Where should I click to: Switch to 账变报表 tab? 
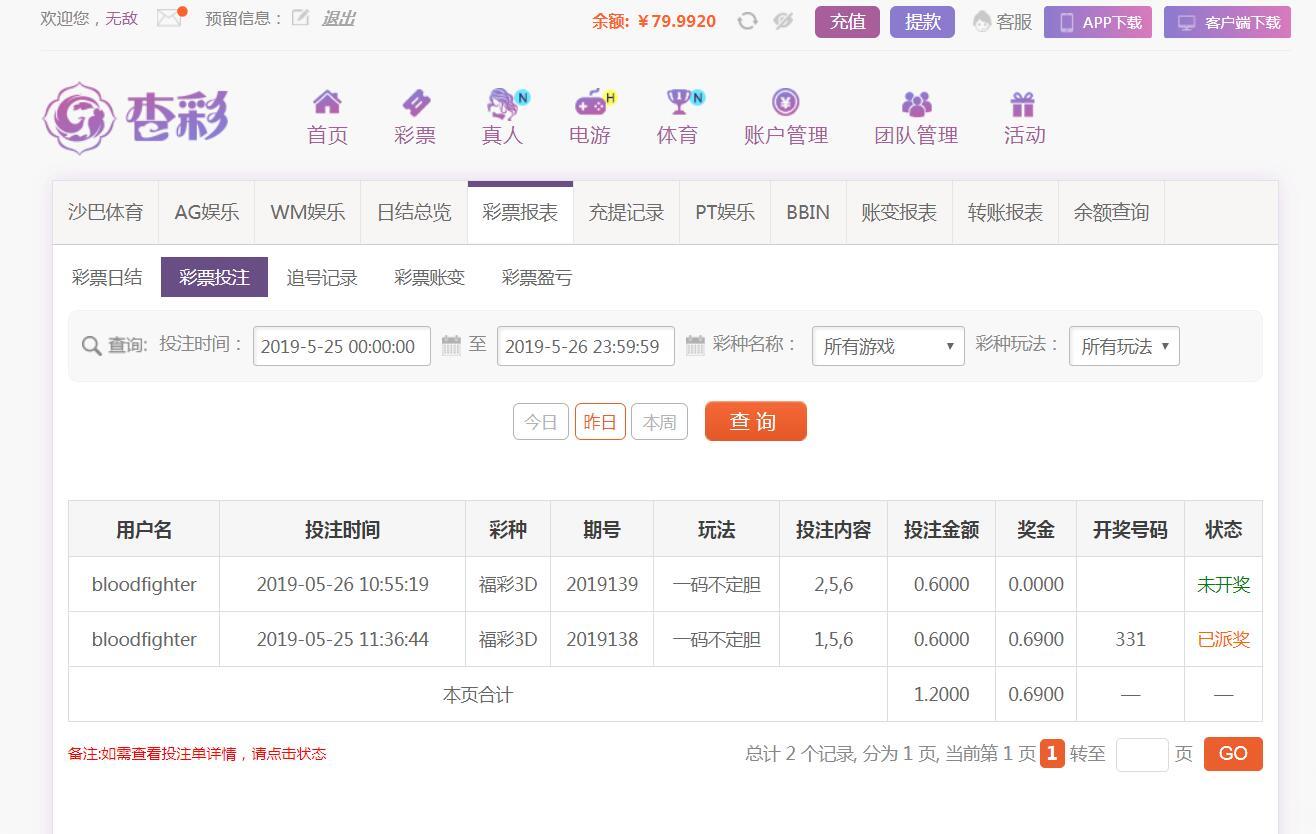[899, 212]
